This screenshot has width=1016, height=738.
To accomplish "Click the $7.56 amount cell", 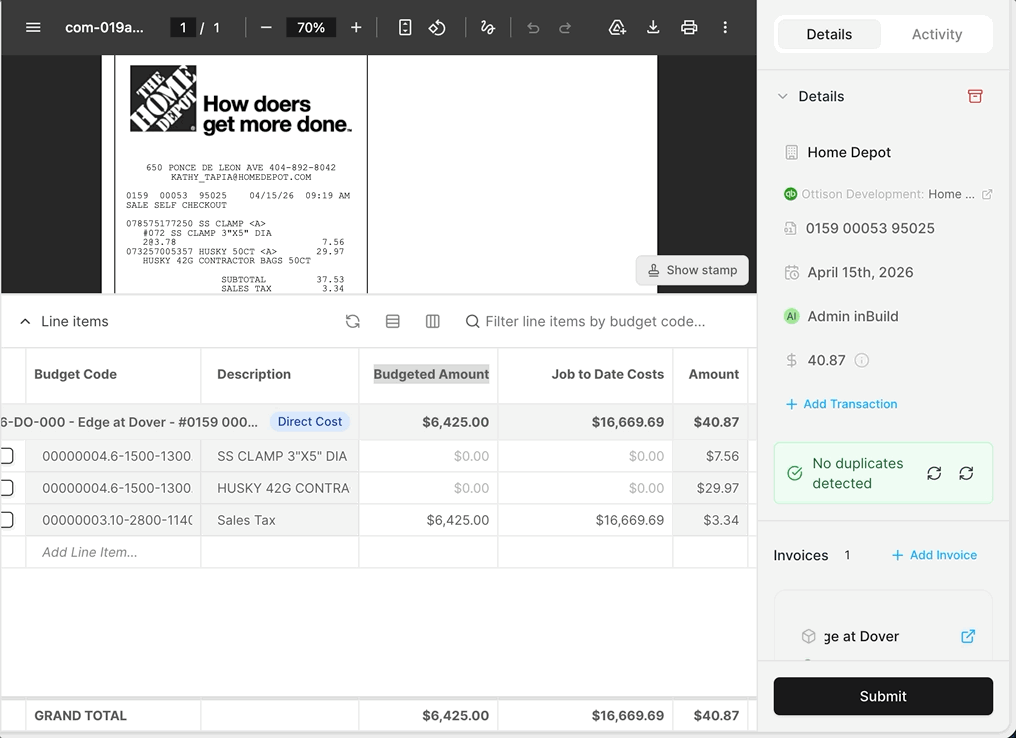I will (710, 456).
